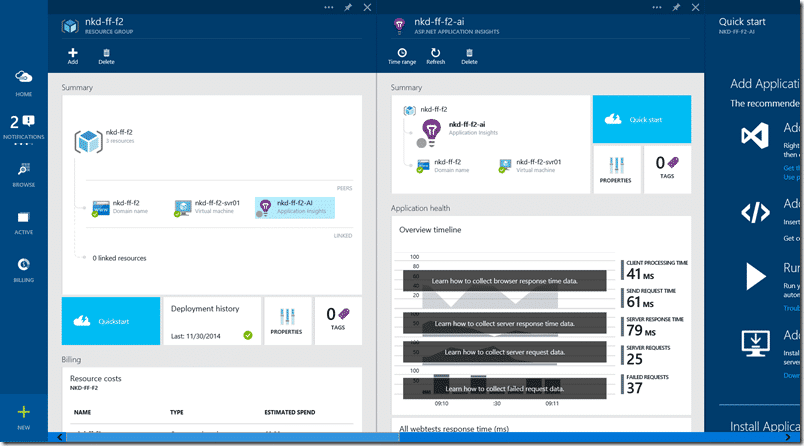Open Time range in Application Insights blade
804x446 pixels.
tap(402, 56)
